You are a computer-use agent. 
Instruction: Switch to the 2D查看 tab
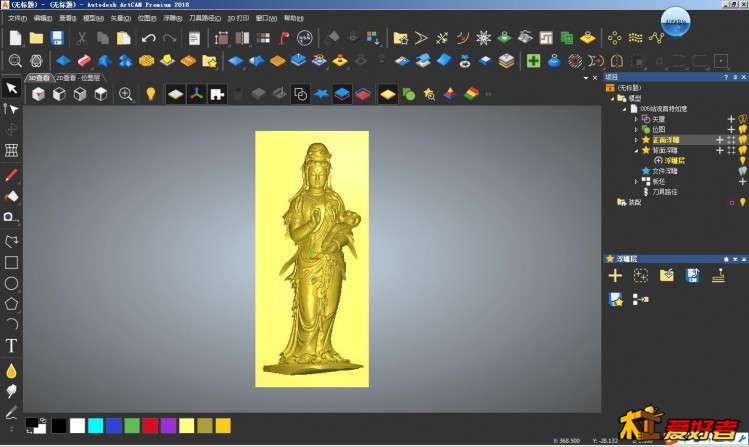tap(78, 78)
